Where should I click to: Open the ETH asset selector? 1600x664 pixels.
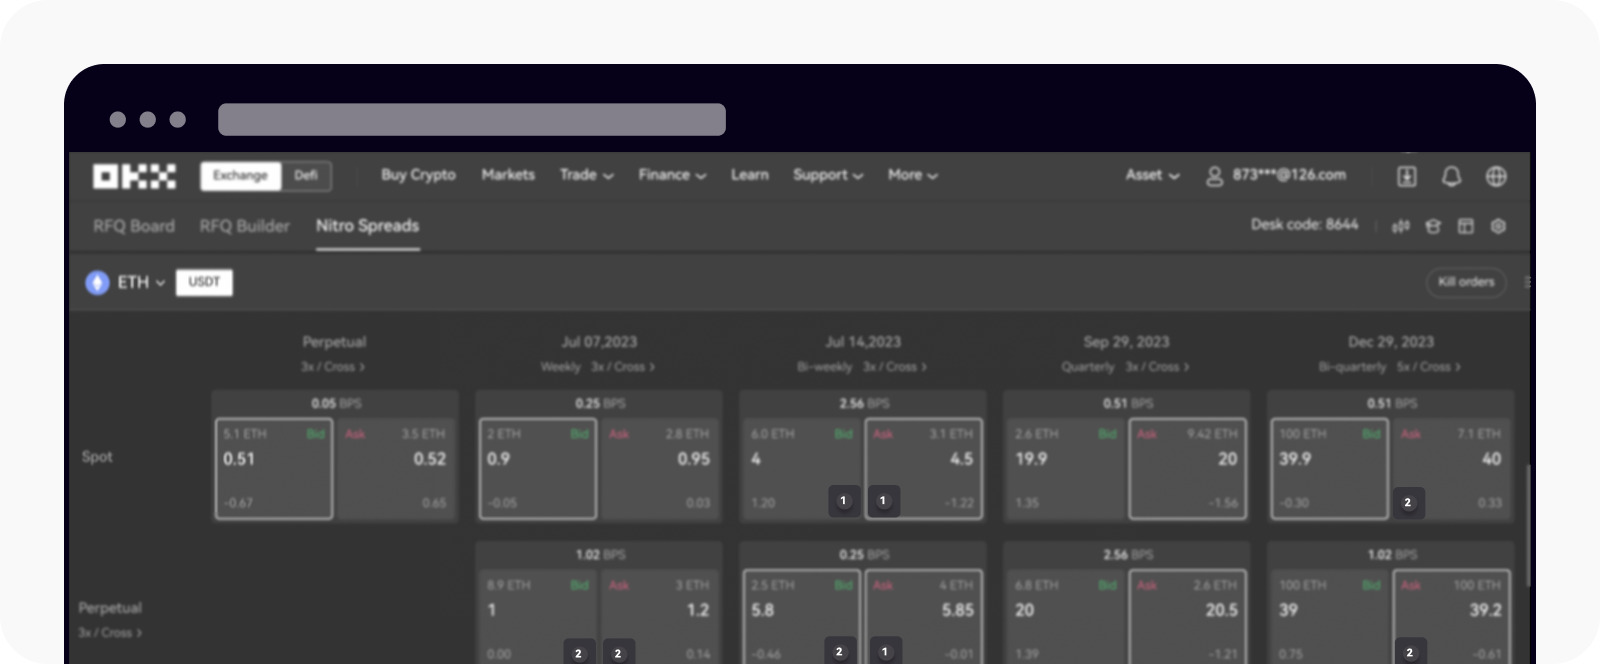click(x=141, y=283)
